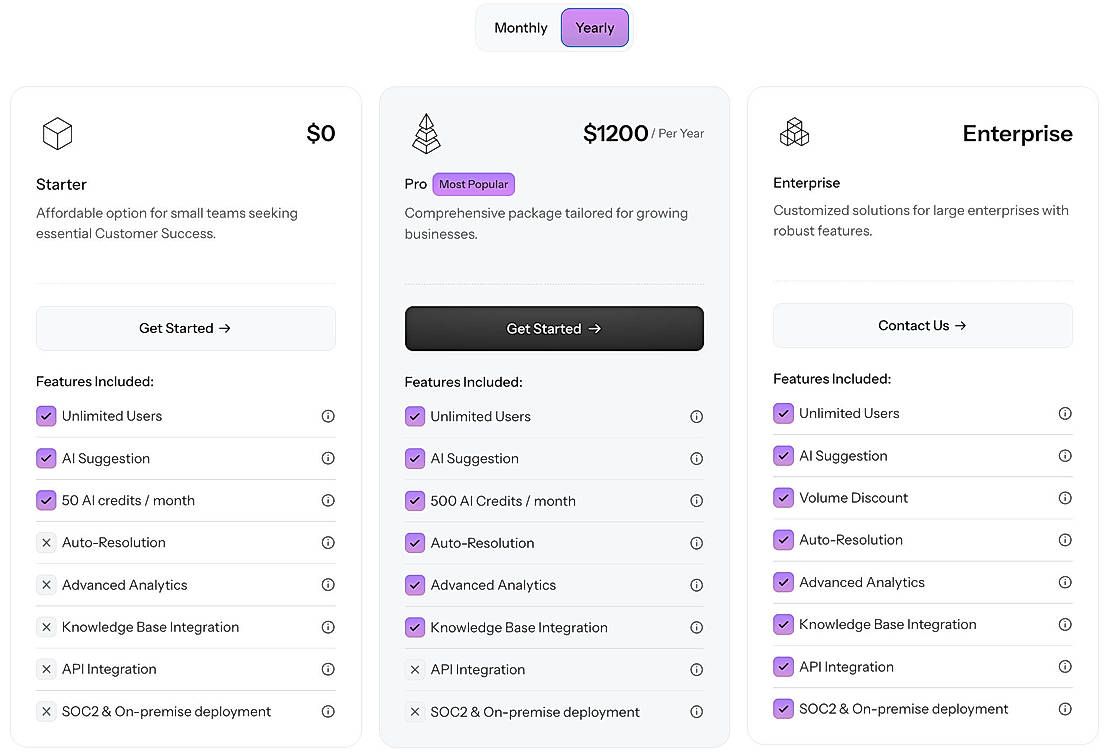1108x752 pixels.
Task: Click the 500 AI Credits / month checkmark
Action: tap(415, 501)
